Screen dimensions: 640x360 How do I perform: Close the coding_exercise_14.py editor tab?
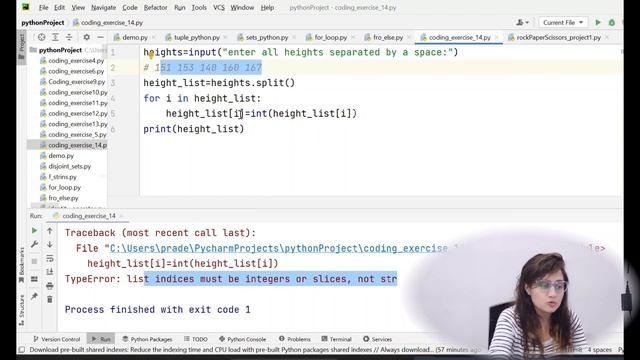click(497, 37)
